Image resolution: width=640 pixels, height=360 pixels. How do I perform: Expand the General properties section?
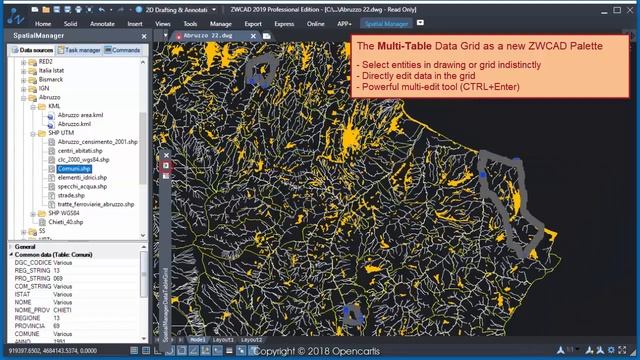point(11,247)
